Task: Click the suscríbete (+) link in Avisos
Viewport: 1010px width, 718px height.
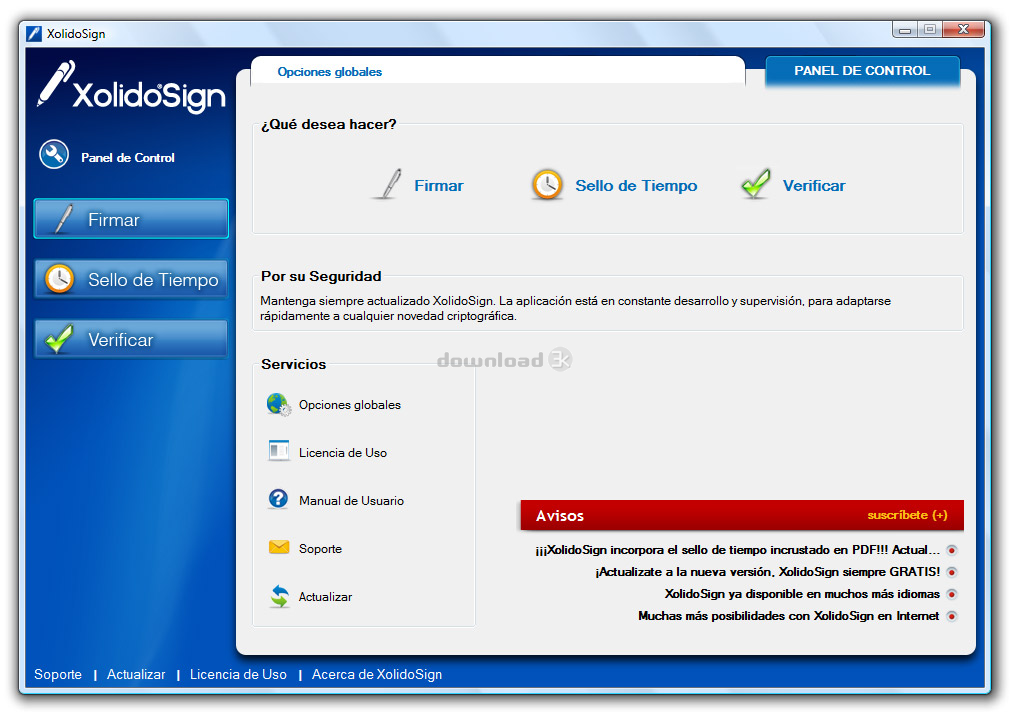Action: [907, 516]
